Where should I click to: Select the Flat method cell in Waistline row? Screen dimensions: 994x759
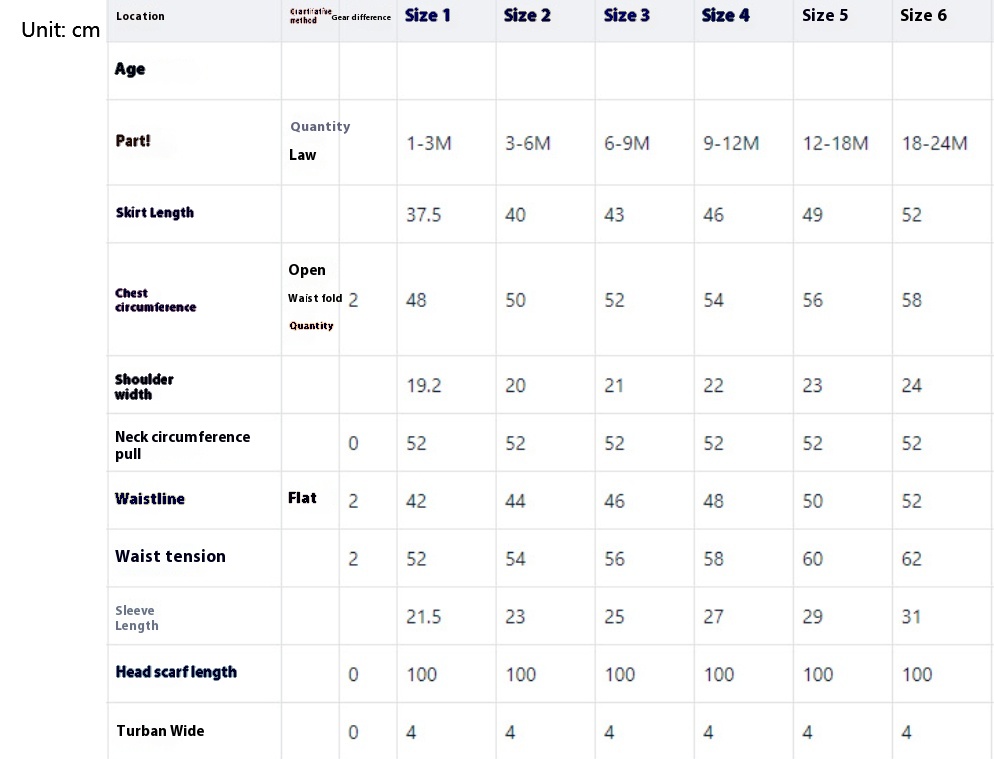tap(302, 498)
